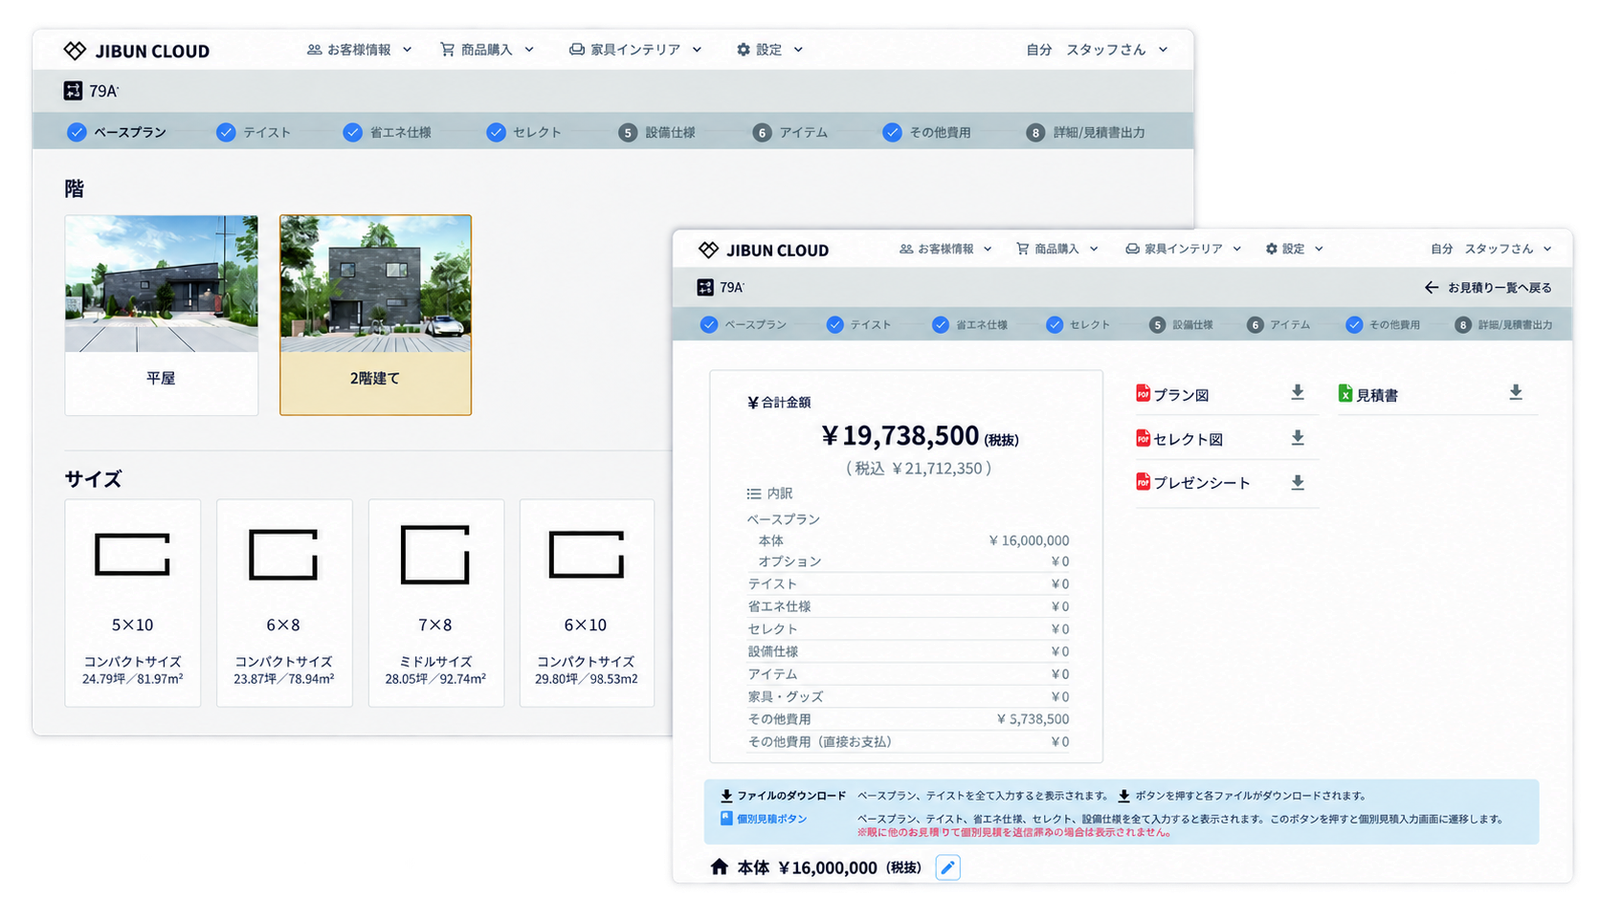Click the 個別見積ボタン icon in the blue notice

[x=727, y=818]
